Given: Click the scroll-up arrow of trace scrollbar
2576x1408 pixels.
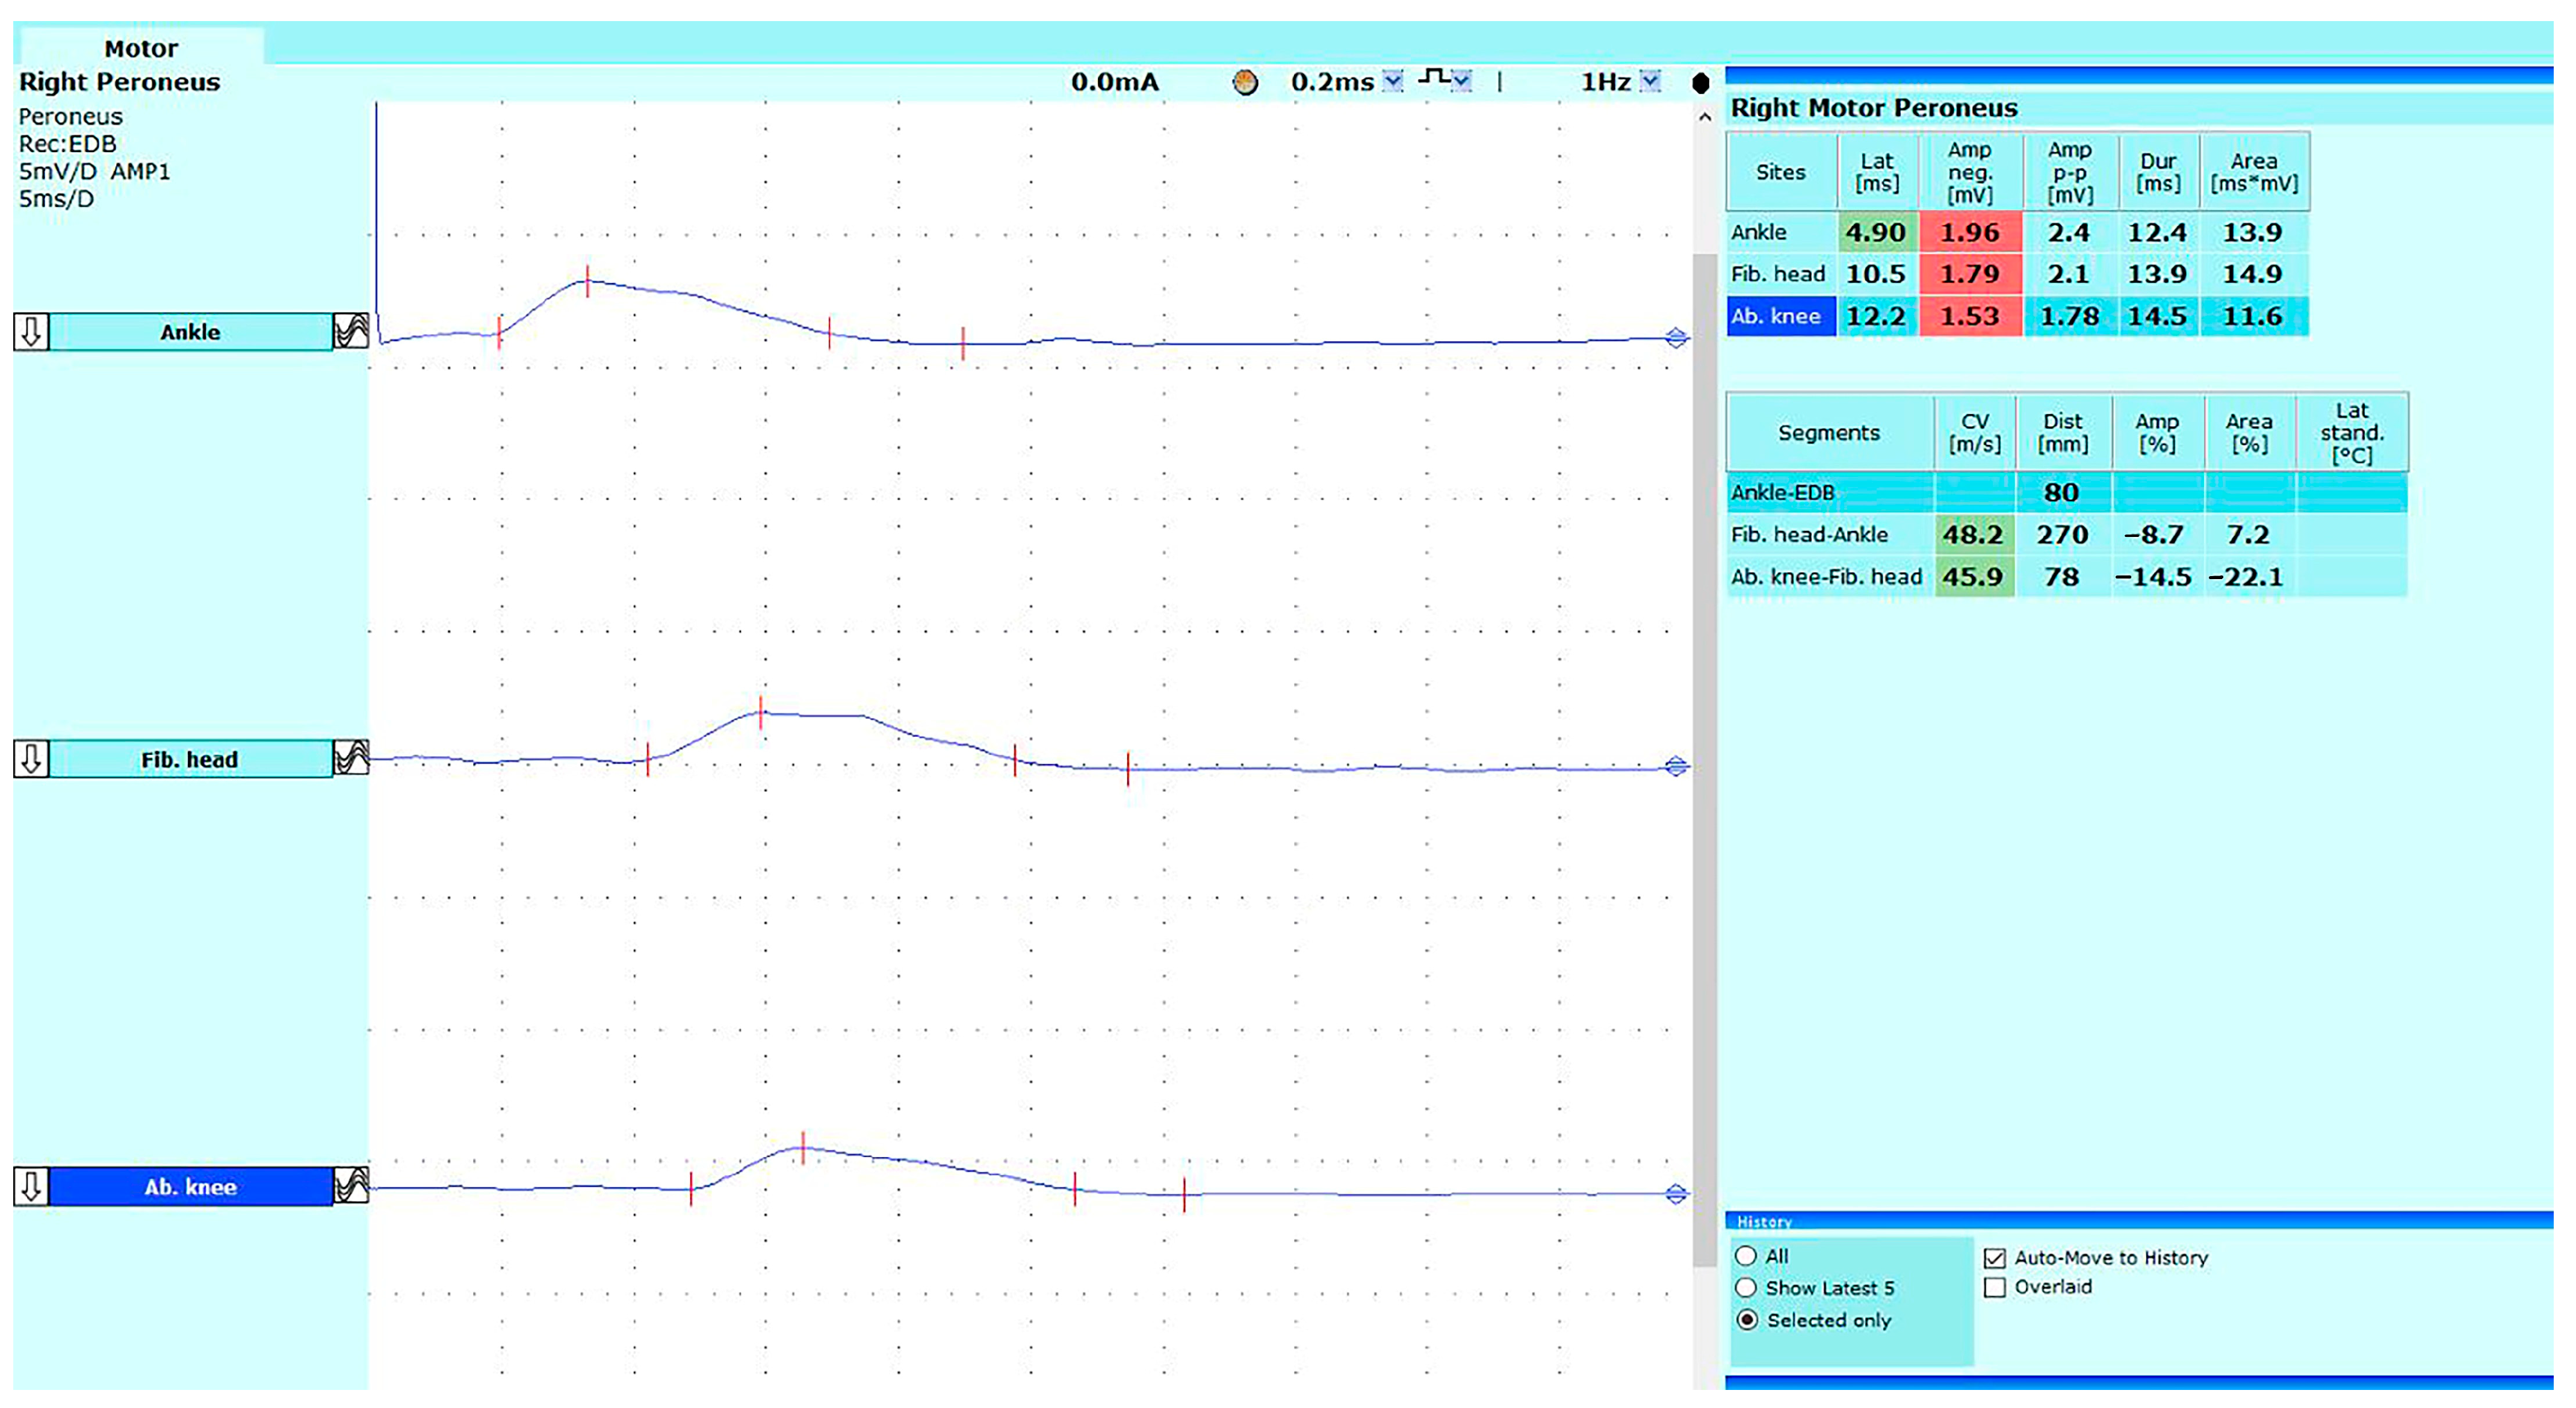Looking at the screenshot, I should (1705, 117).
